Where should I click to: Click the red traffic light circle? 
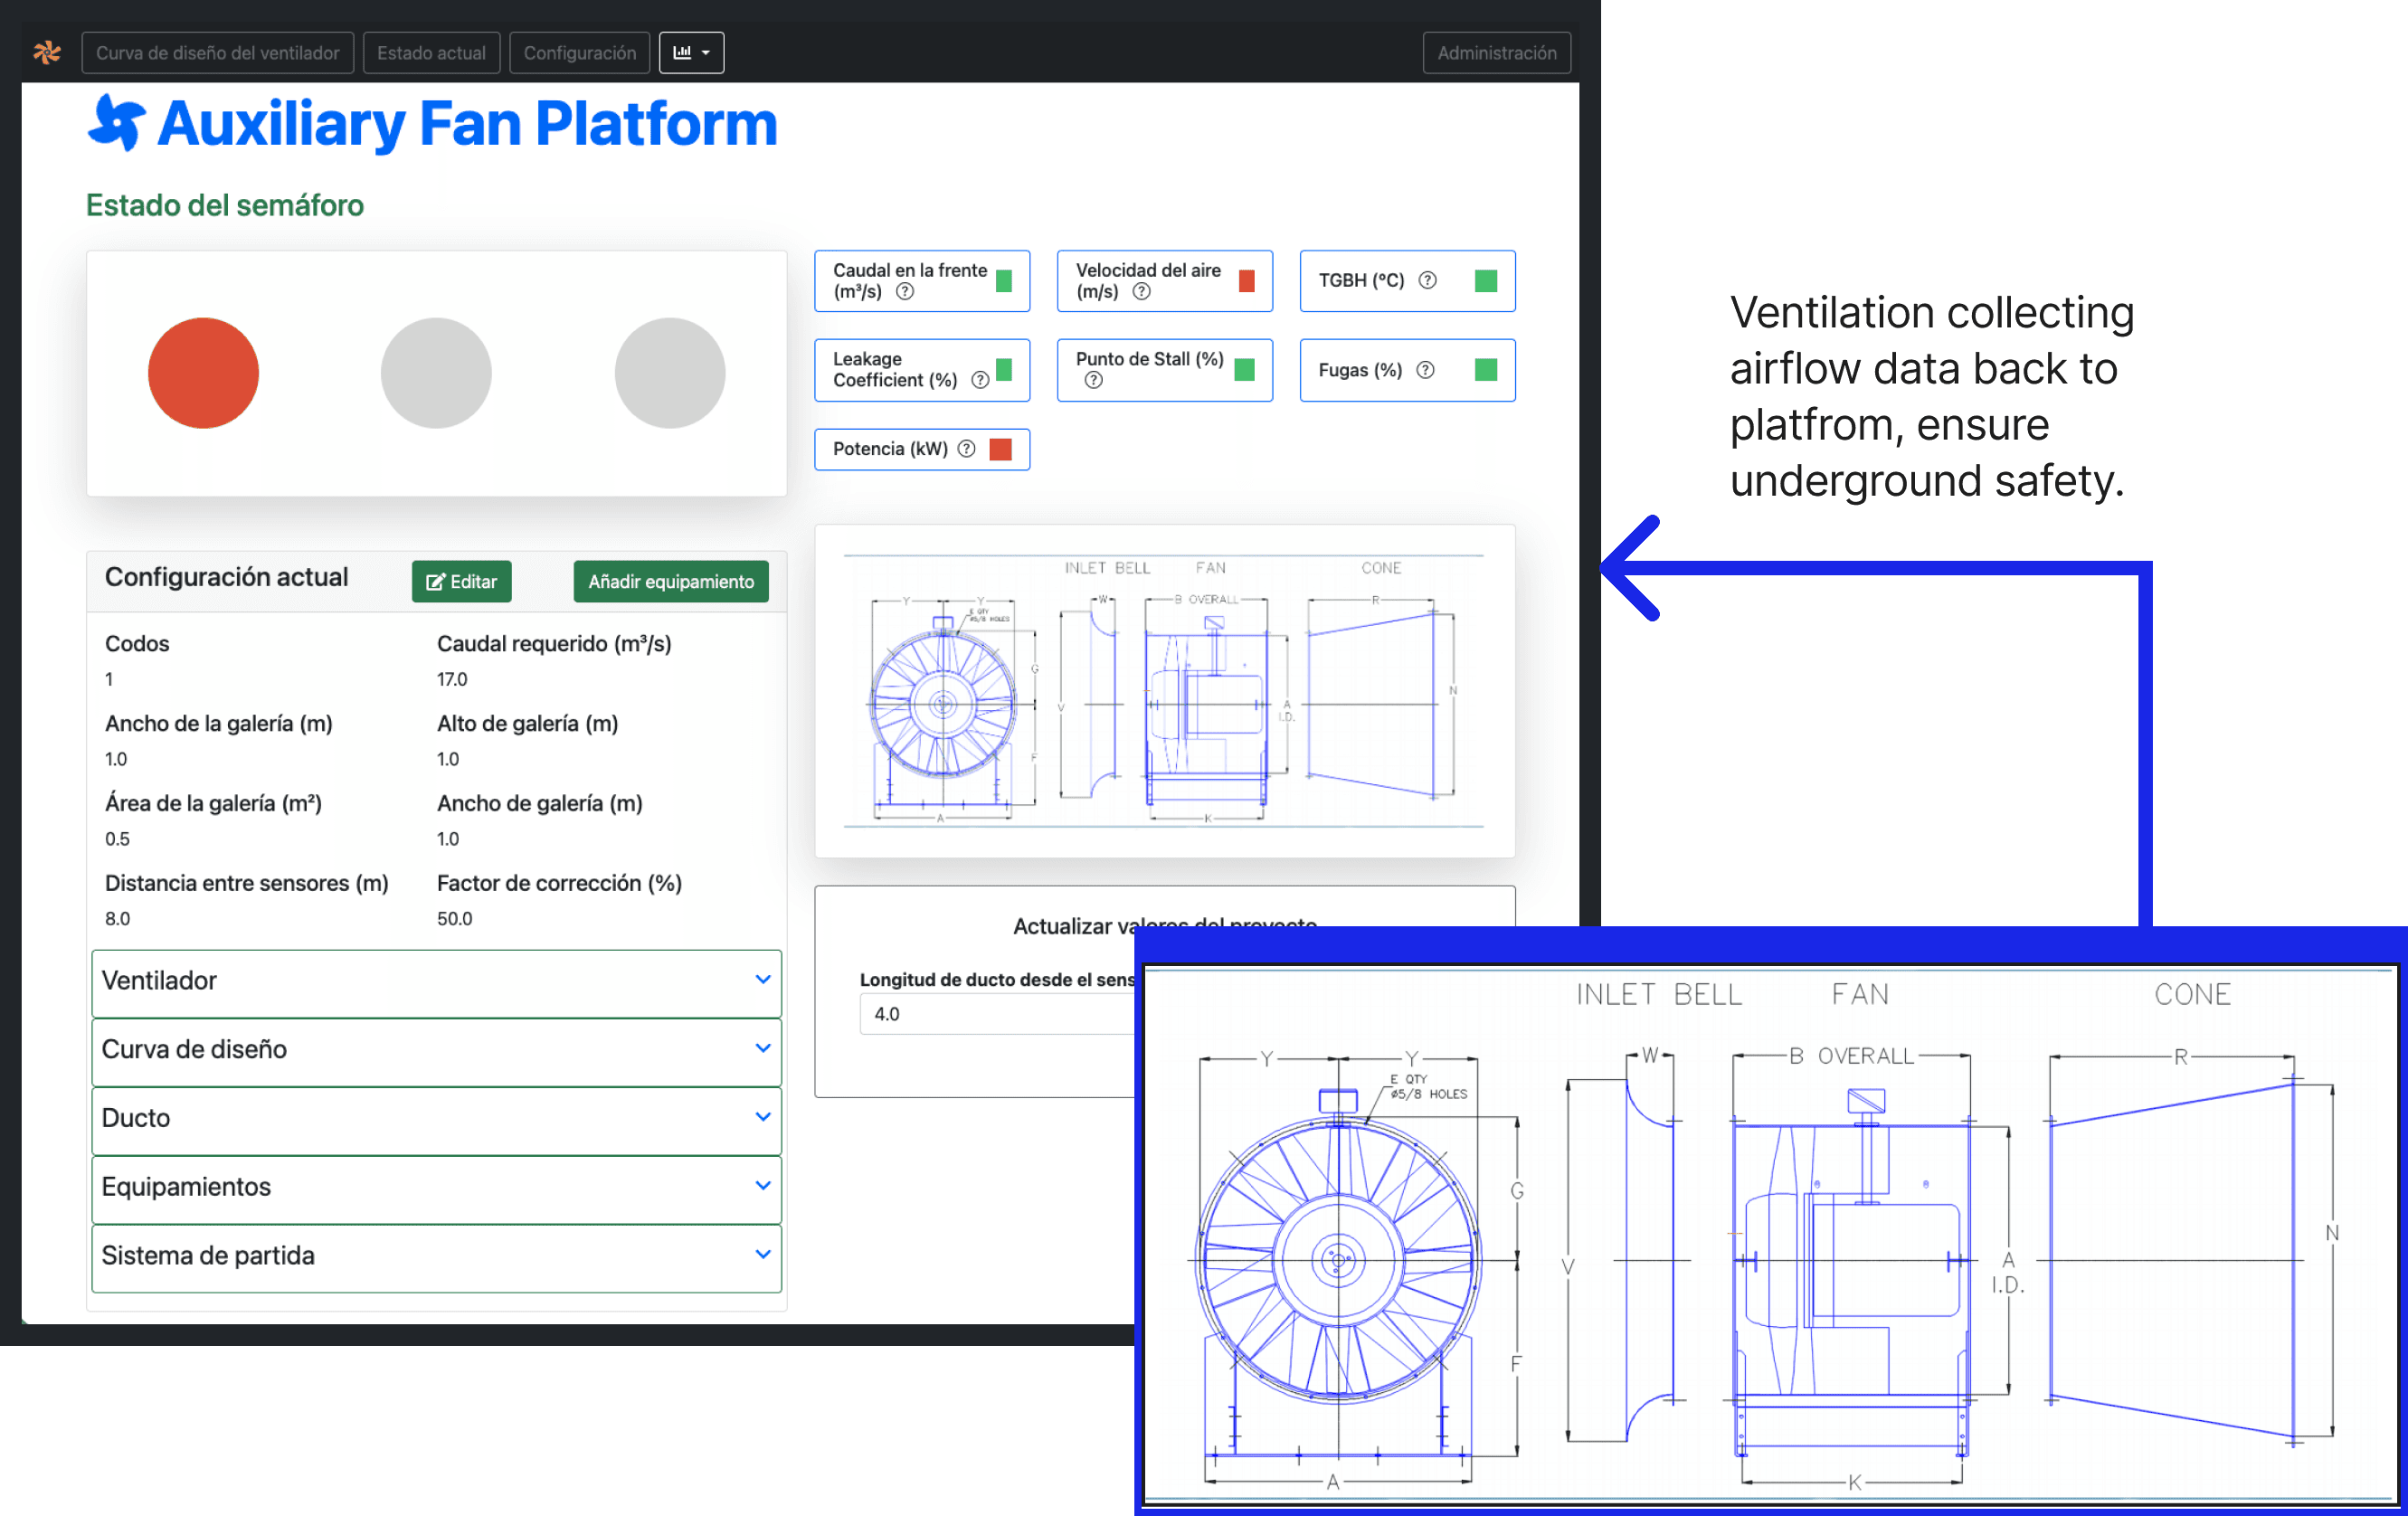click(203, 373)
